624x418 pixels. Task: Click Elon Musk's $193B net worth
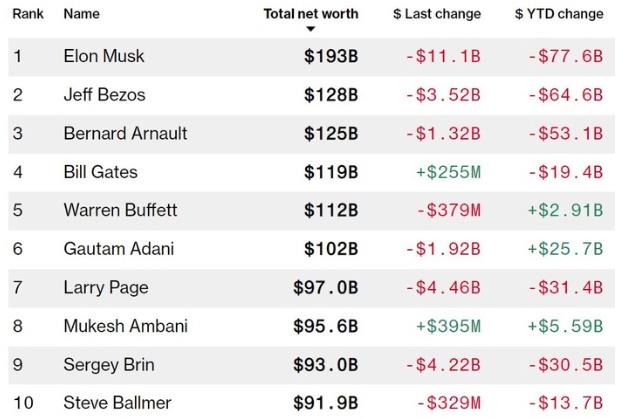(331, 56)
